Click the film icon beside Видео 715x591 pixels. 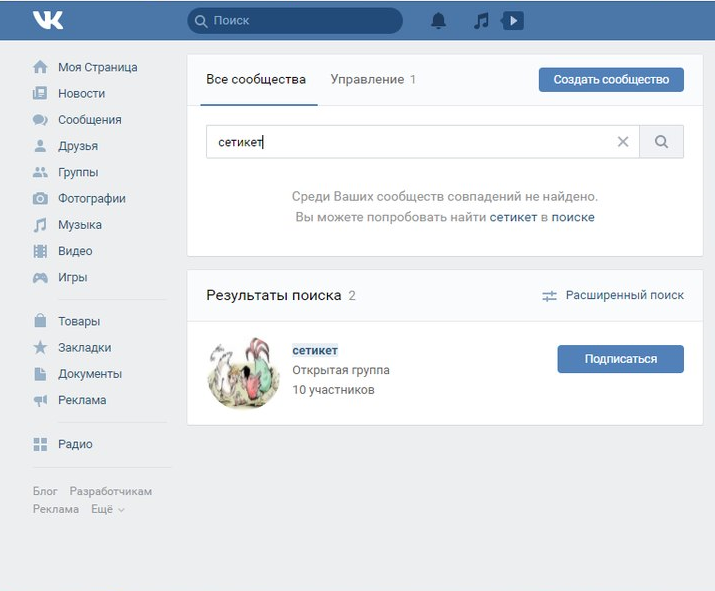40,251
